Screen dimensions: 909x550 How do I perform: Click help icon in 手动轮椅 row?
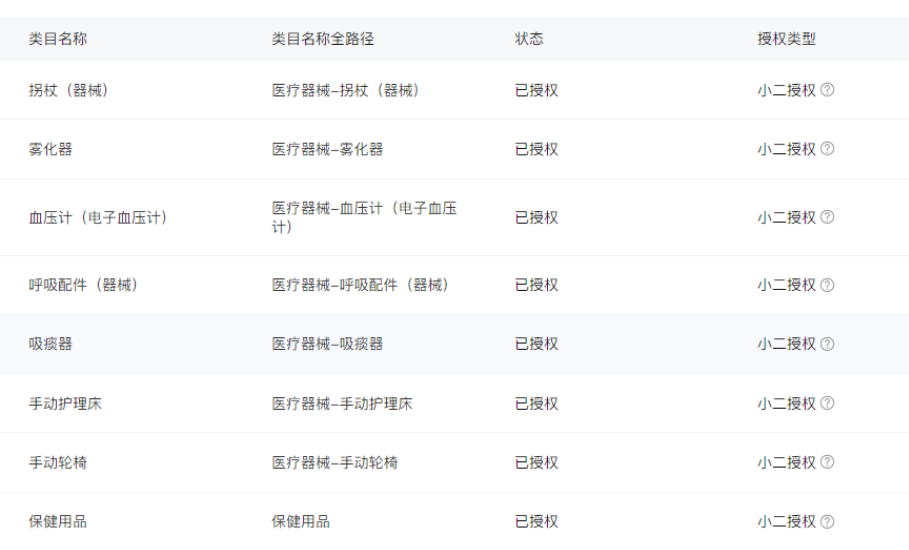(827, 463)
